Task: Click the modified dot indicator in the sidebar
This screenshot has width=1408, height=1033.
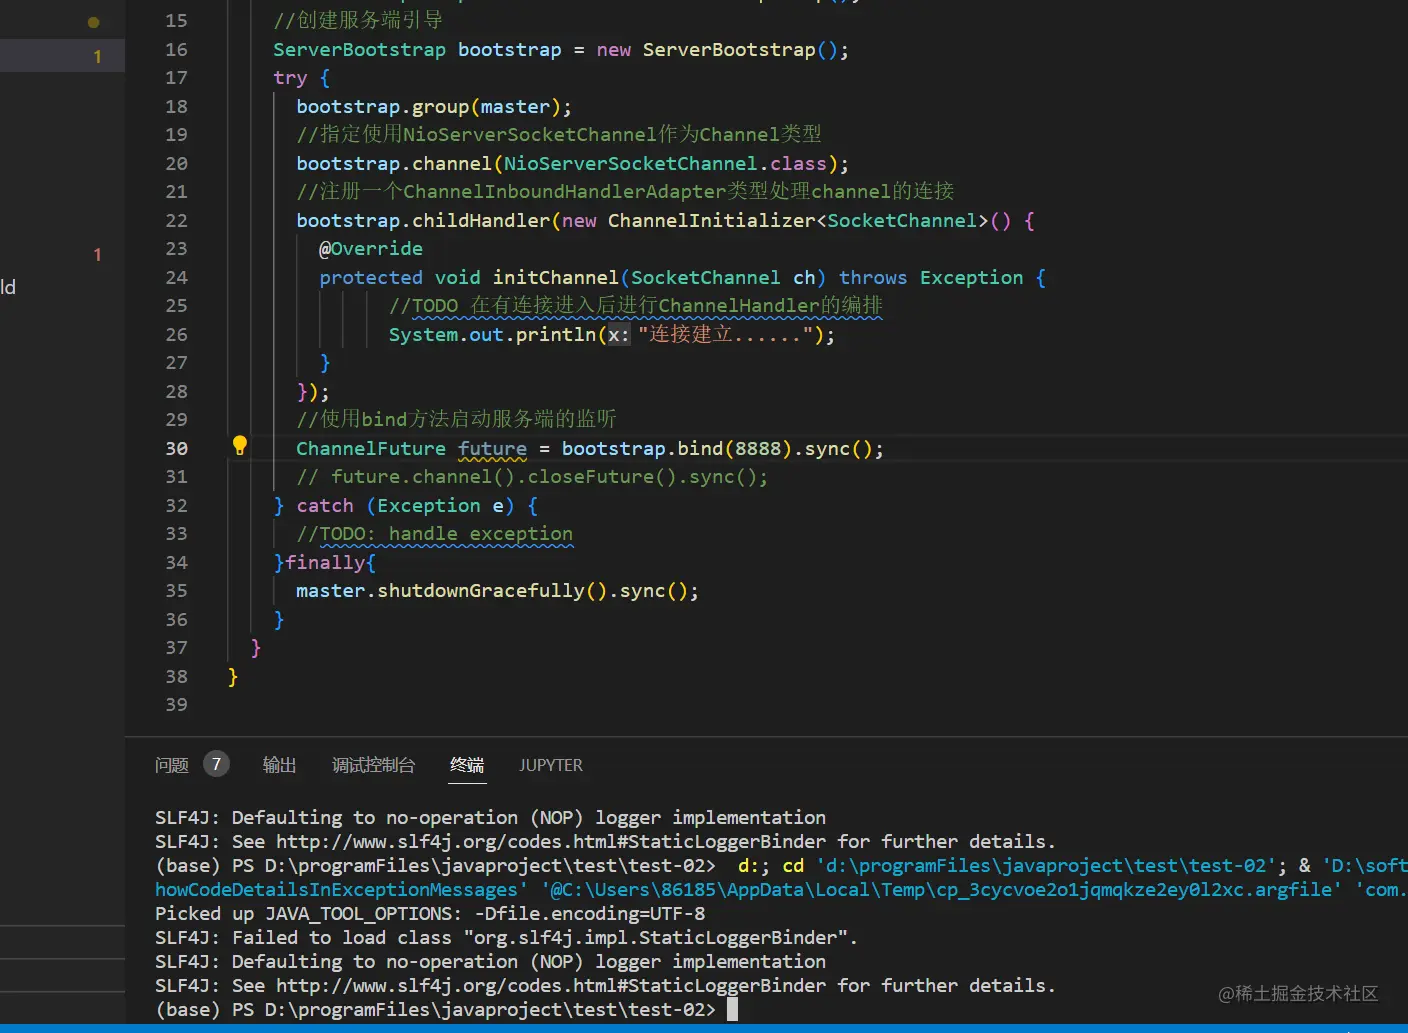Action: (93, 22)
